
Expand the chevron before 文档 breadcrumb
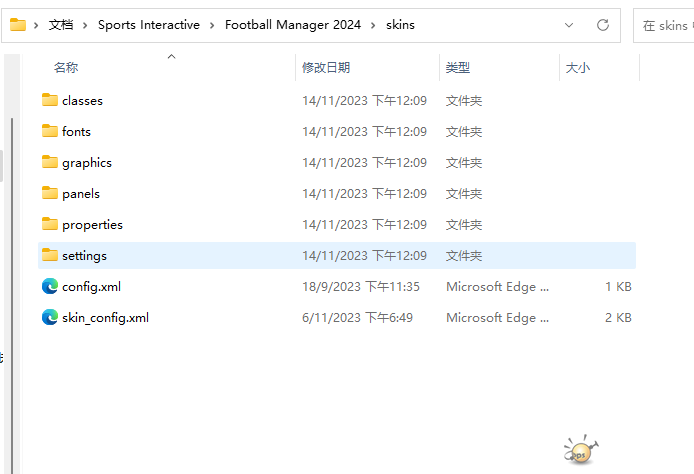(36, 25)
